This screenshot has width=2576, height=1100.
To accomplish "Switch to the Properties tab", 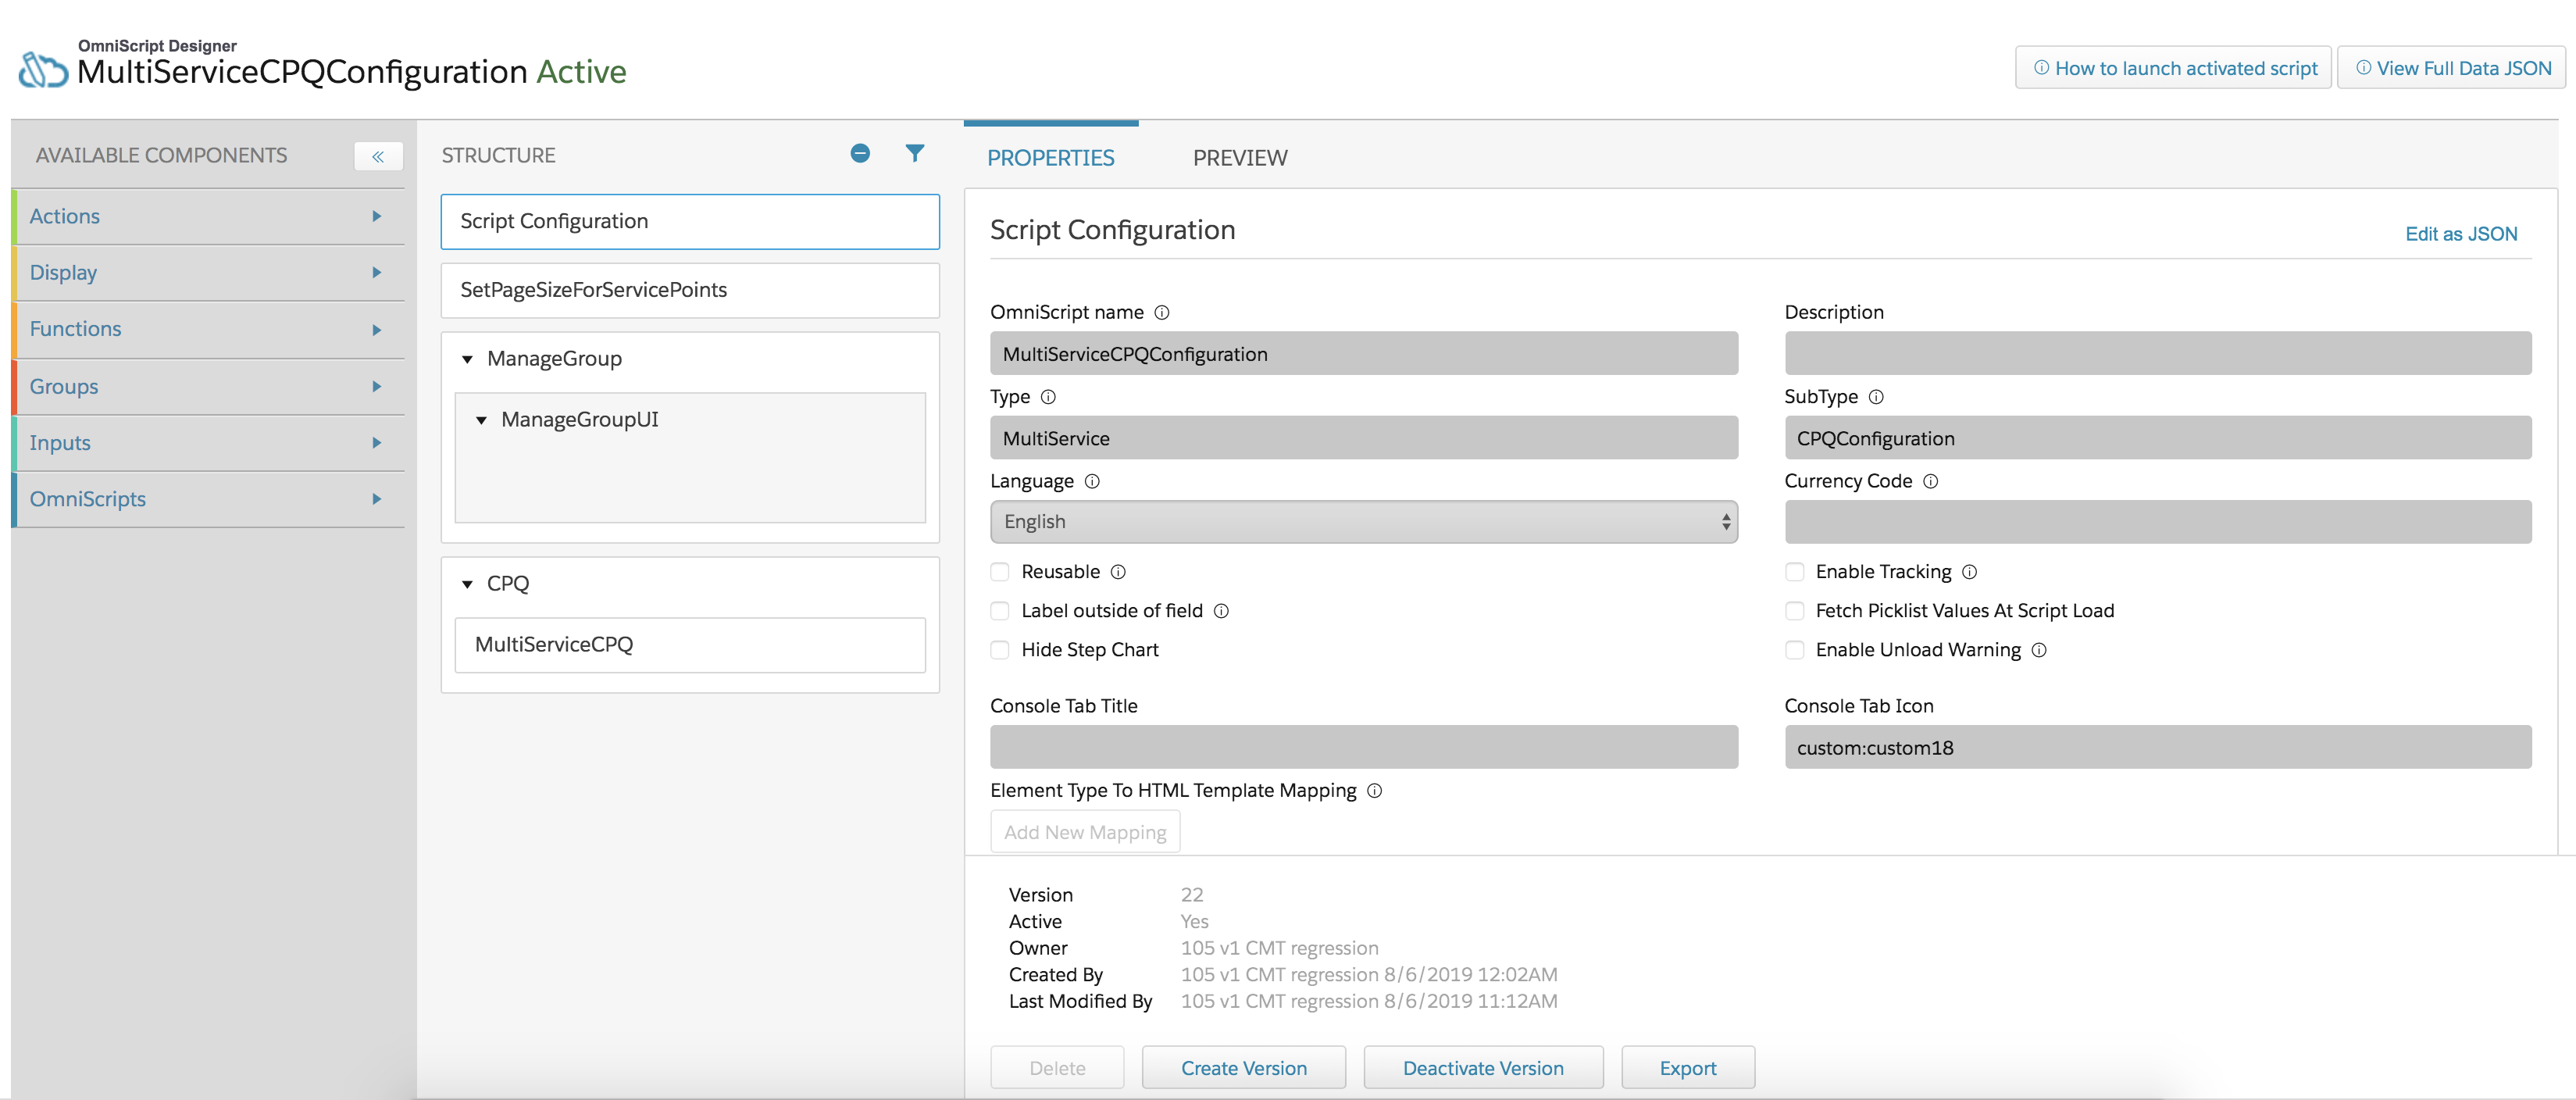I will [x=1050, y=158].
